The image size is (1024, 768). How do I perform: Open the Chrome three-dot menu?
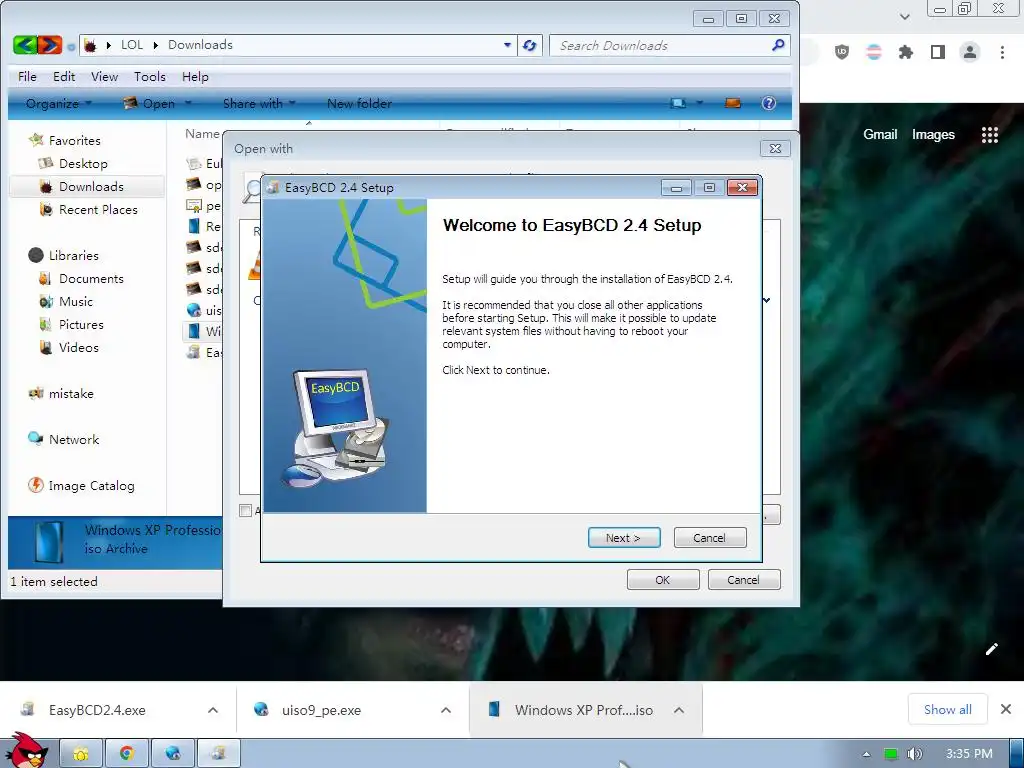(x=1002, y=52)
